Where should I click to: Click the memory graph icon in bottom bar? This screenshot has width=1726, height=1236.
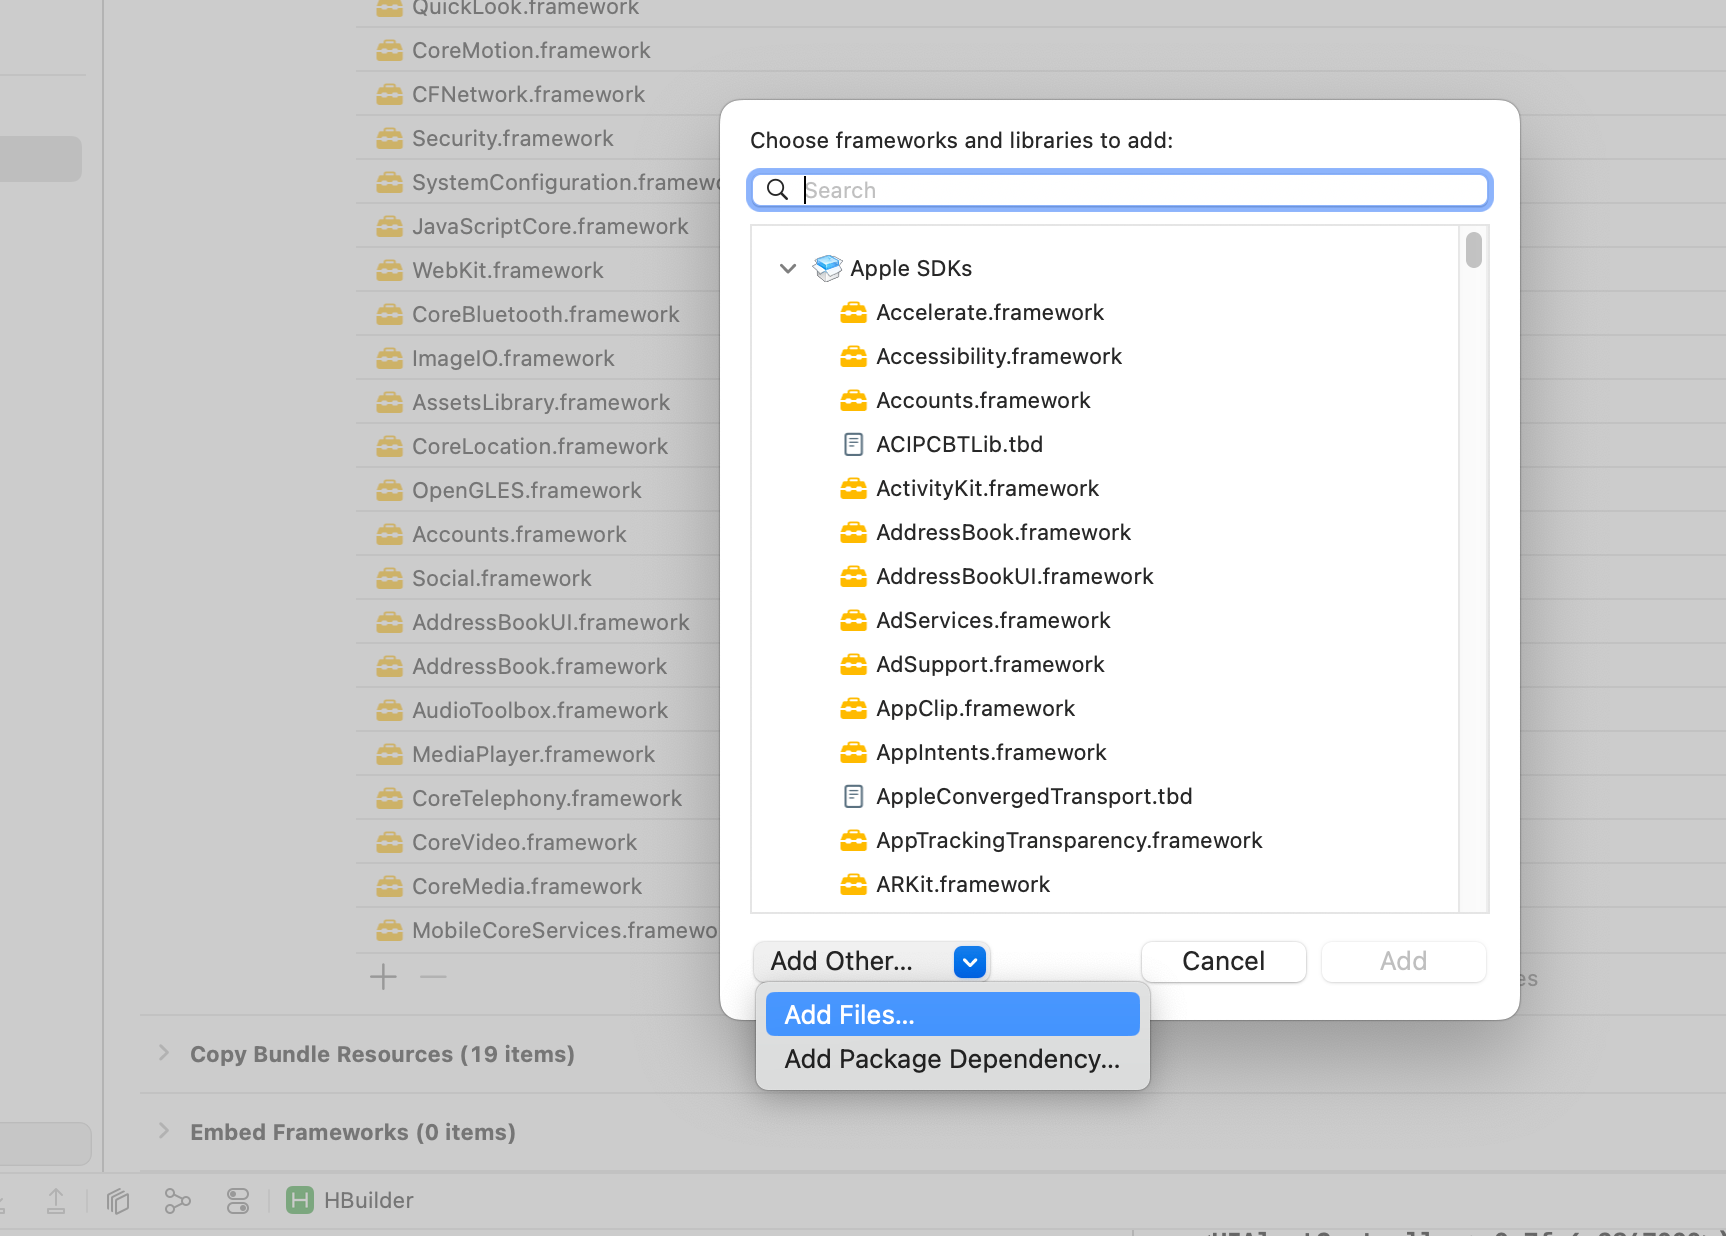point(177,1200)
